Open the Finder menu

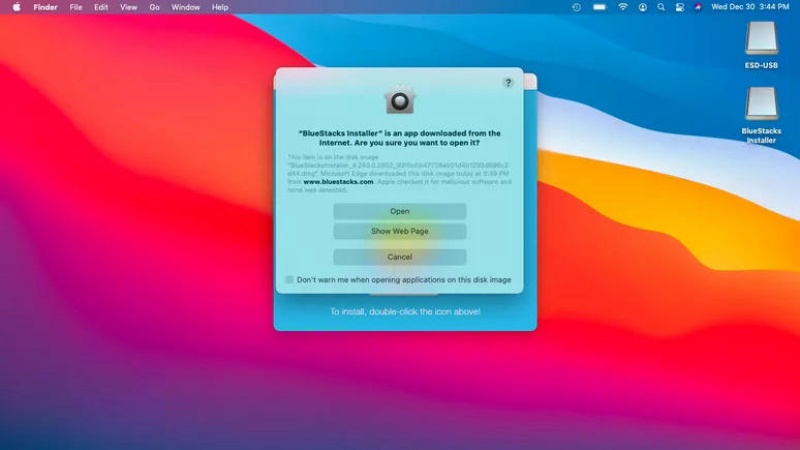pos(45,7)
